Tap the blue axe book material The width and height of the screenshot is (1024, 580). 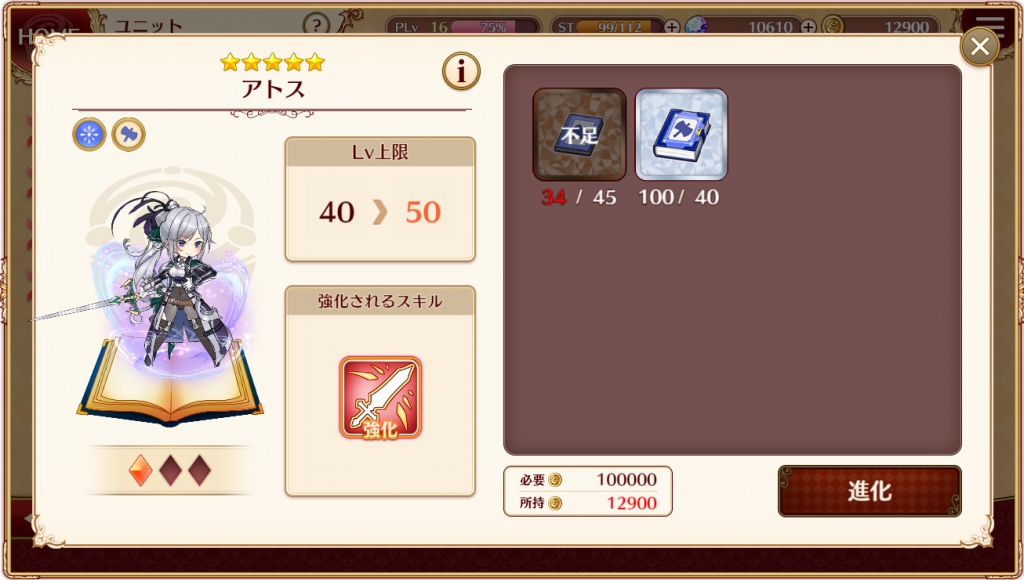point(681,135)
